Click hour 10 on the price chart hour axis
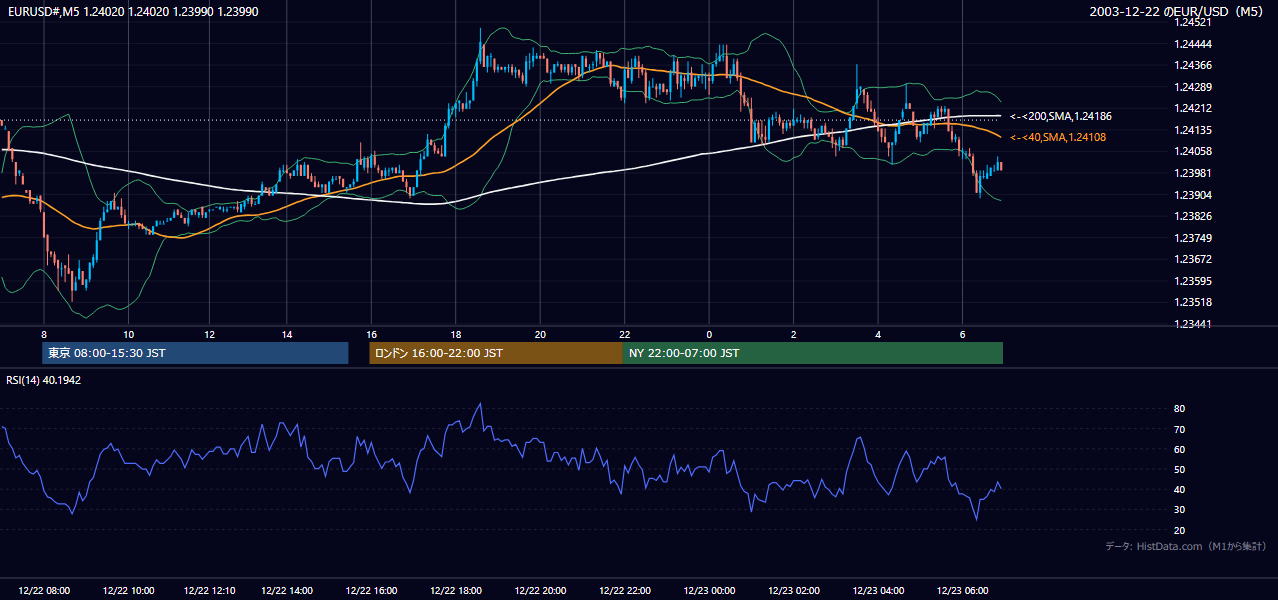 (128, 334)
